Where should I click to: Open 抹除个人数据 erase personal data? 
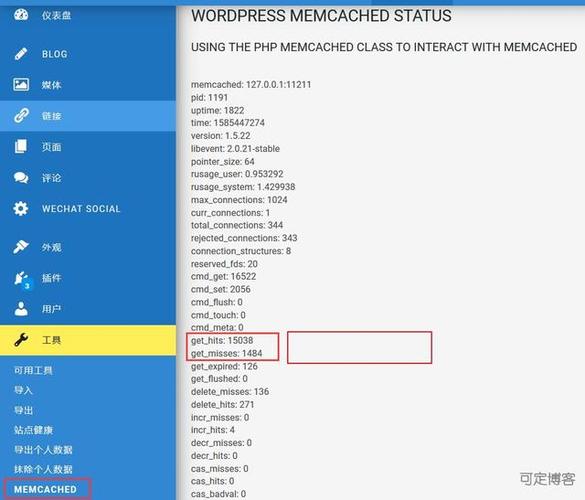tap(43, 469)
